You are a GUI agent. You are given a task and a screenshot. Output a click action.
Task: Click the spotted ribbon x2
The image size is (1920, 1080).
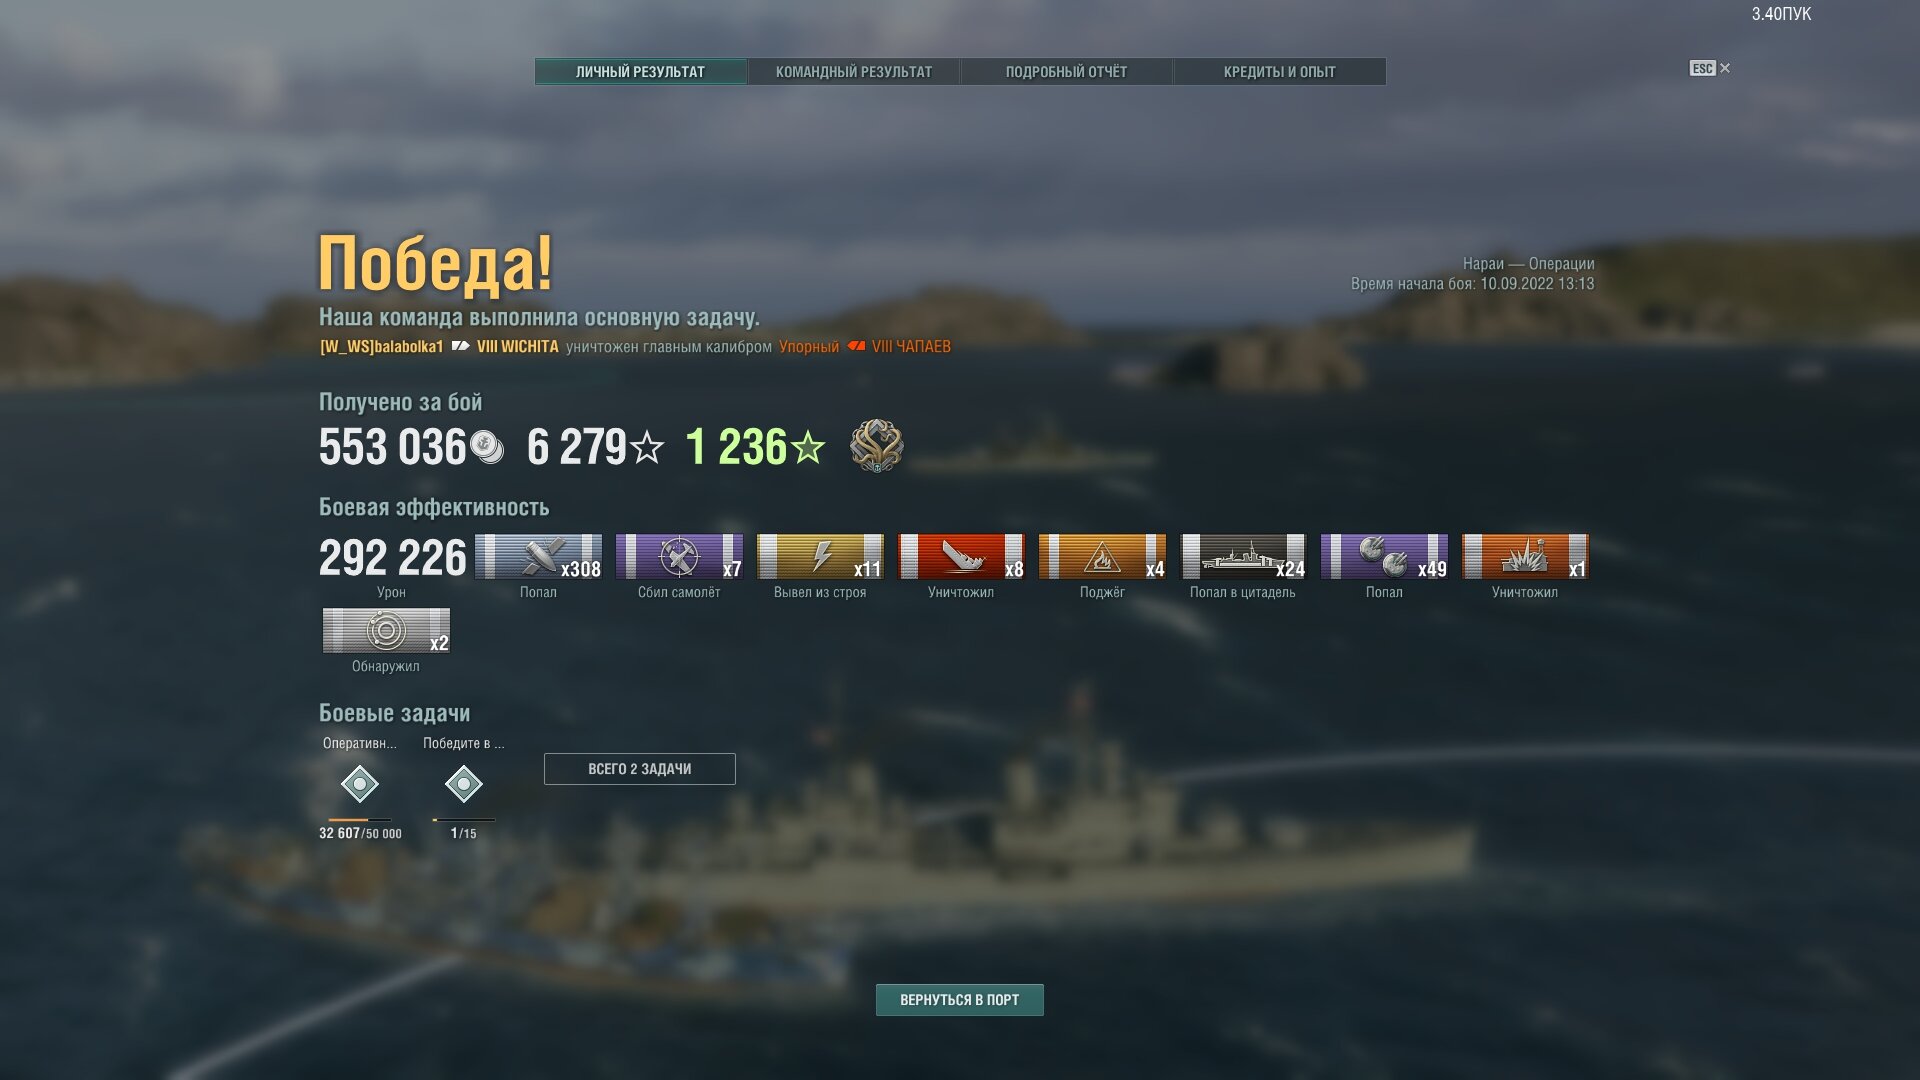[x=386, y=631]
